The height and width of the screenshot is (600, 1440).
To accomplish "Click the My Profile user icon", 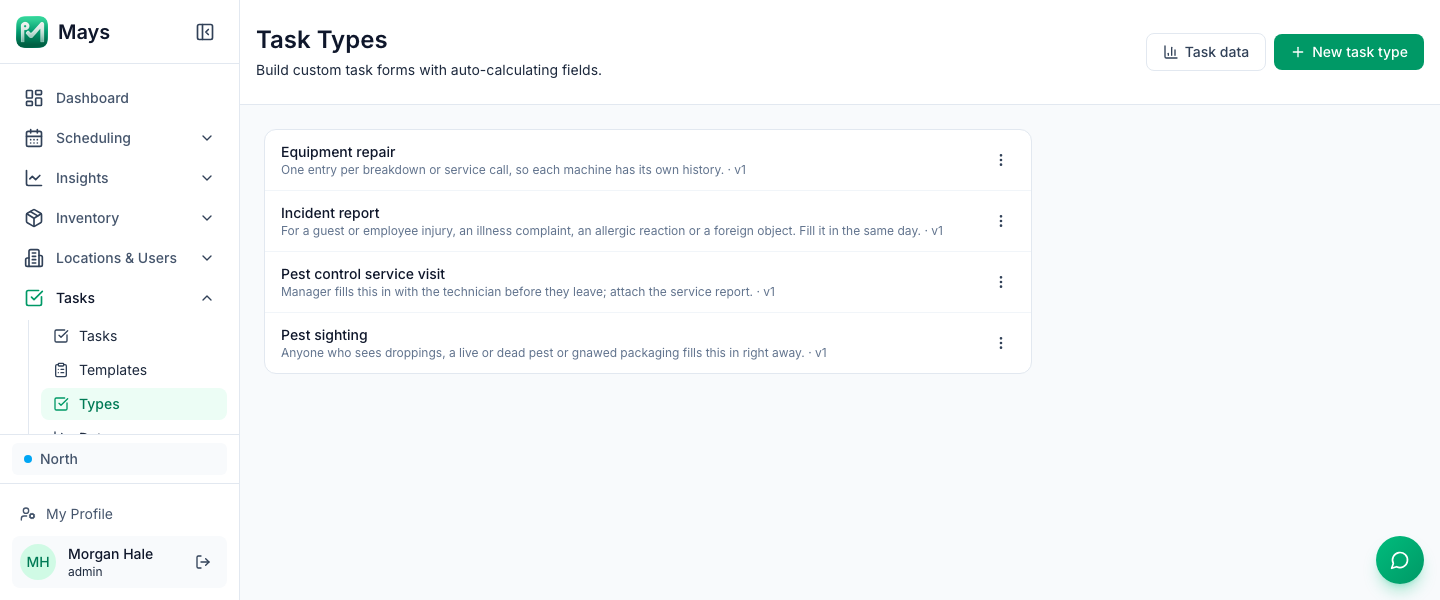I will (28, 514).
